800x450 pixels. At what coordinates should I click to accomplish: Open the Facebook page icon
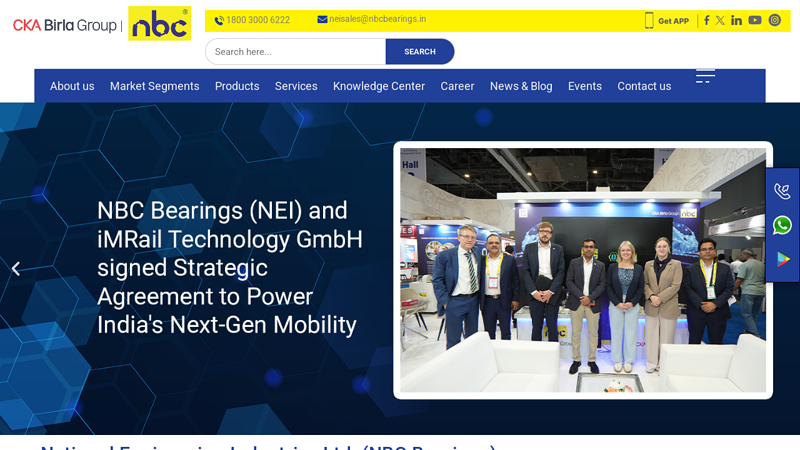(706, 20)
